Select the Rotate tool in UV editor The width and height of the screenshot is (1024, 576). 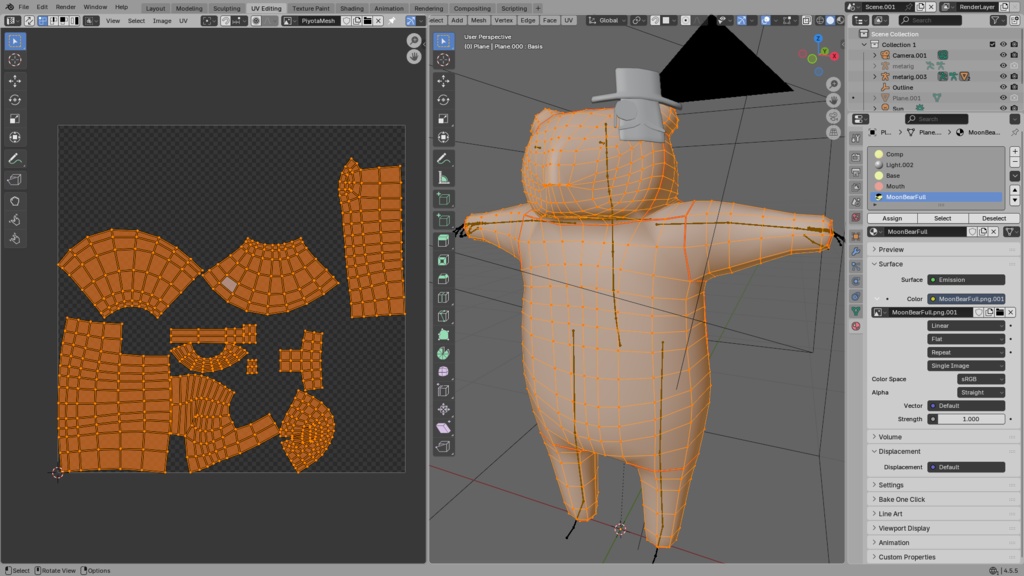(x=15, y=100)
